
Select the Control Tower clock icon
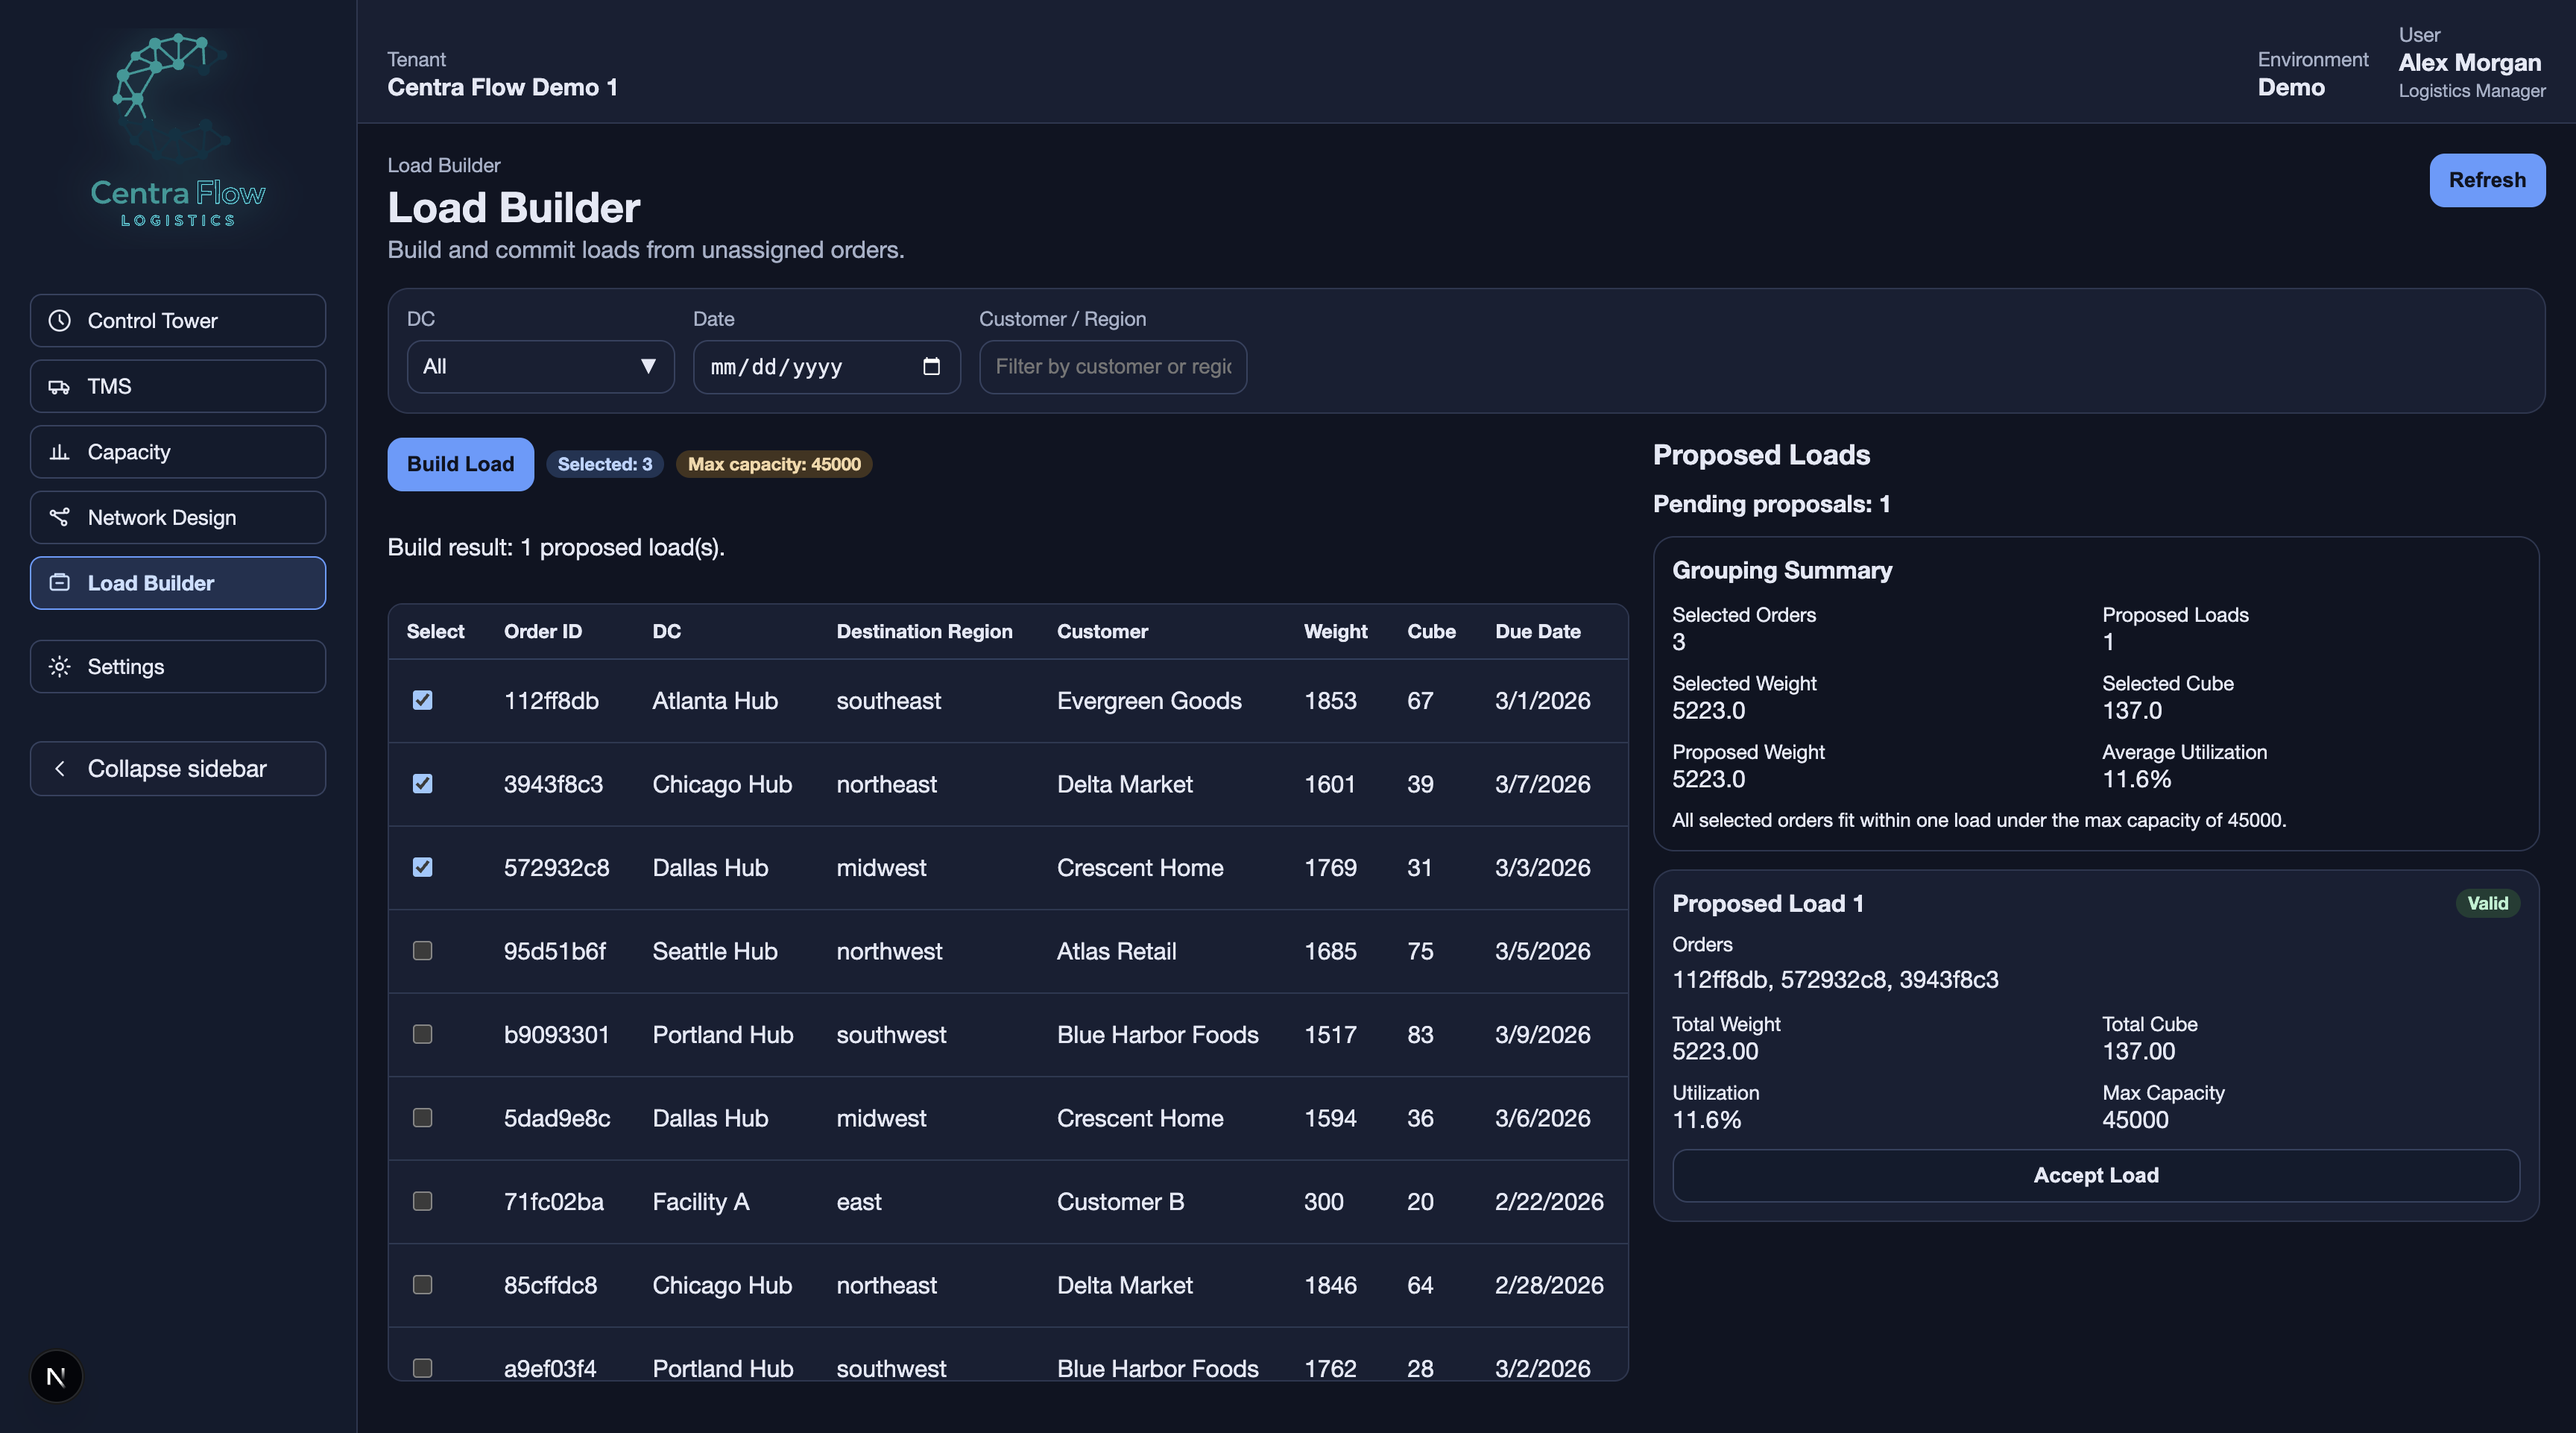[59, 321]
